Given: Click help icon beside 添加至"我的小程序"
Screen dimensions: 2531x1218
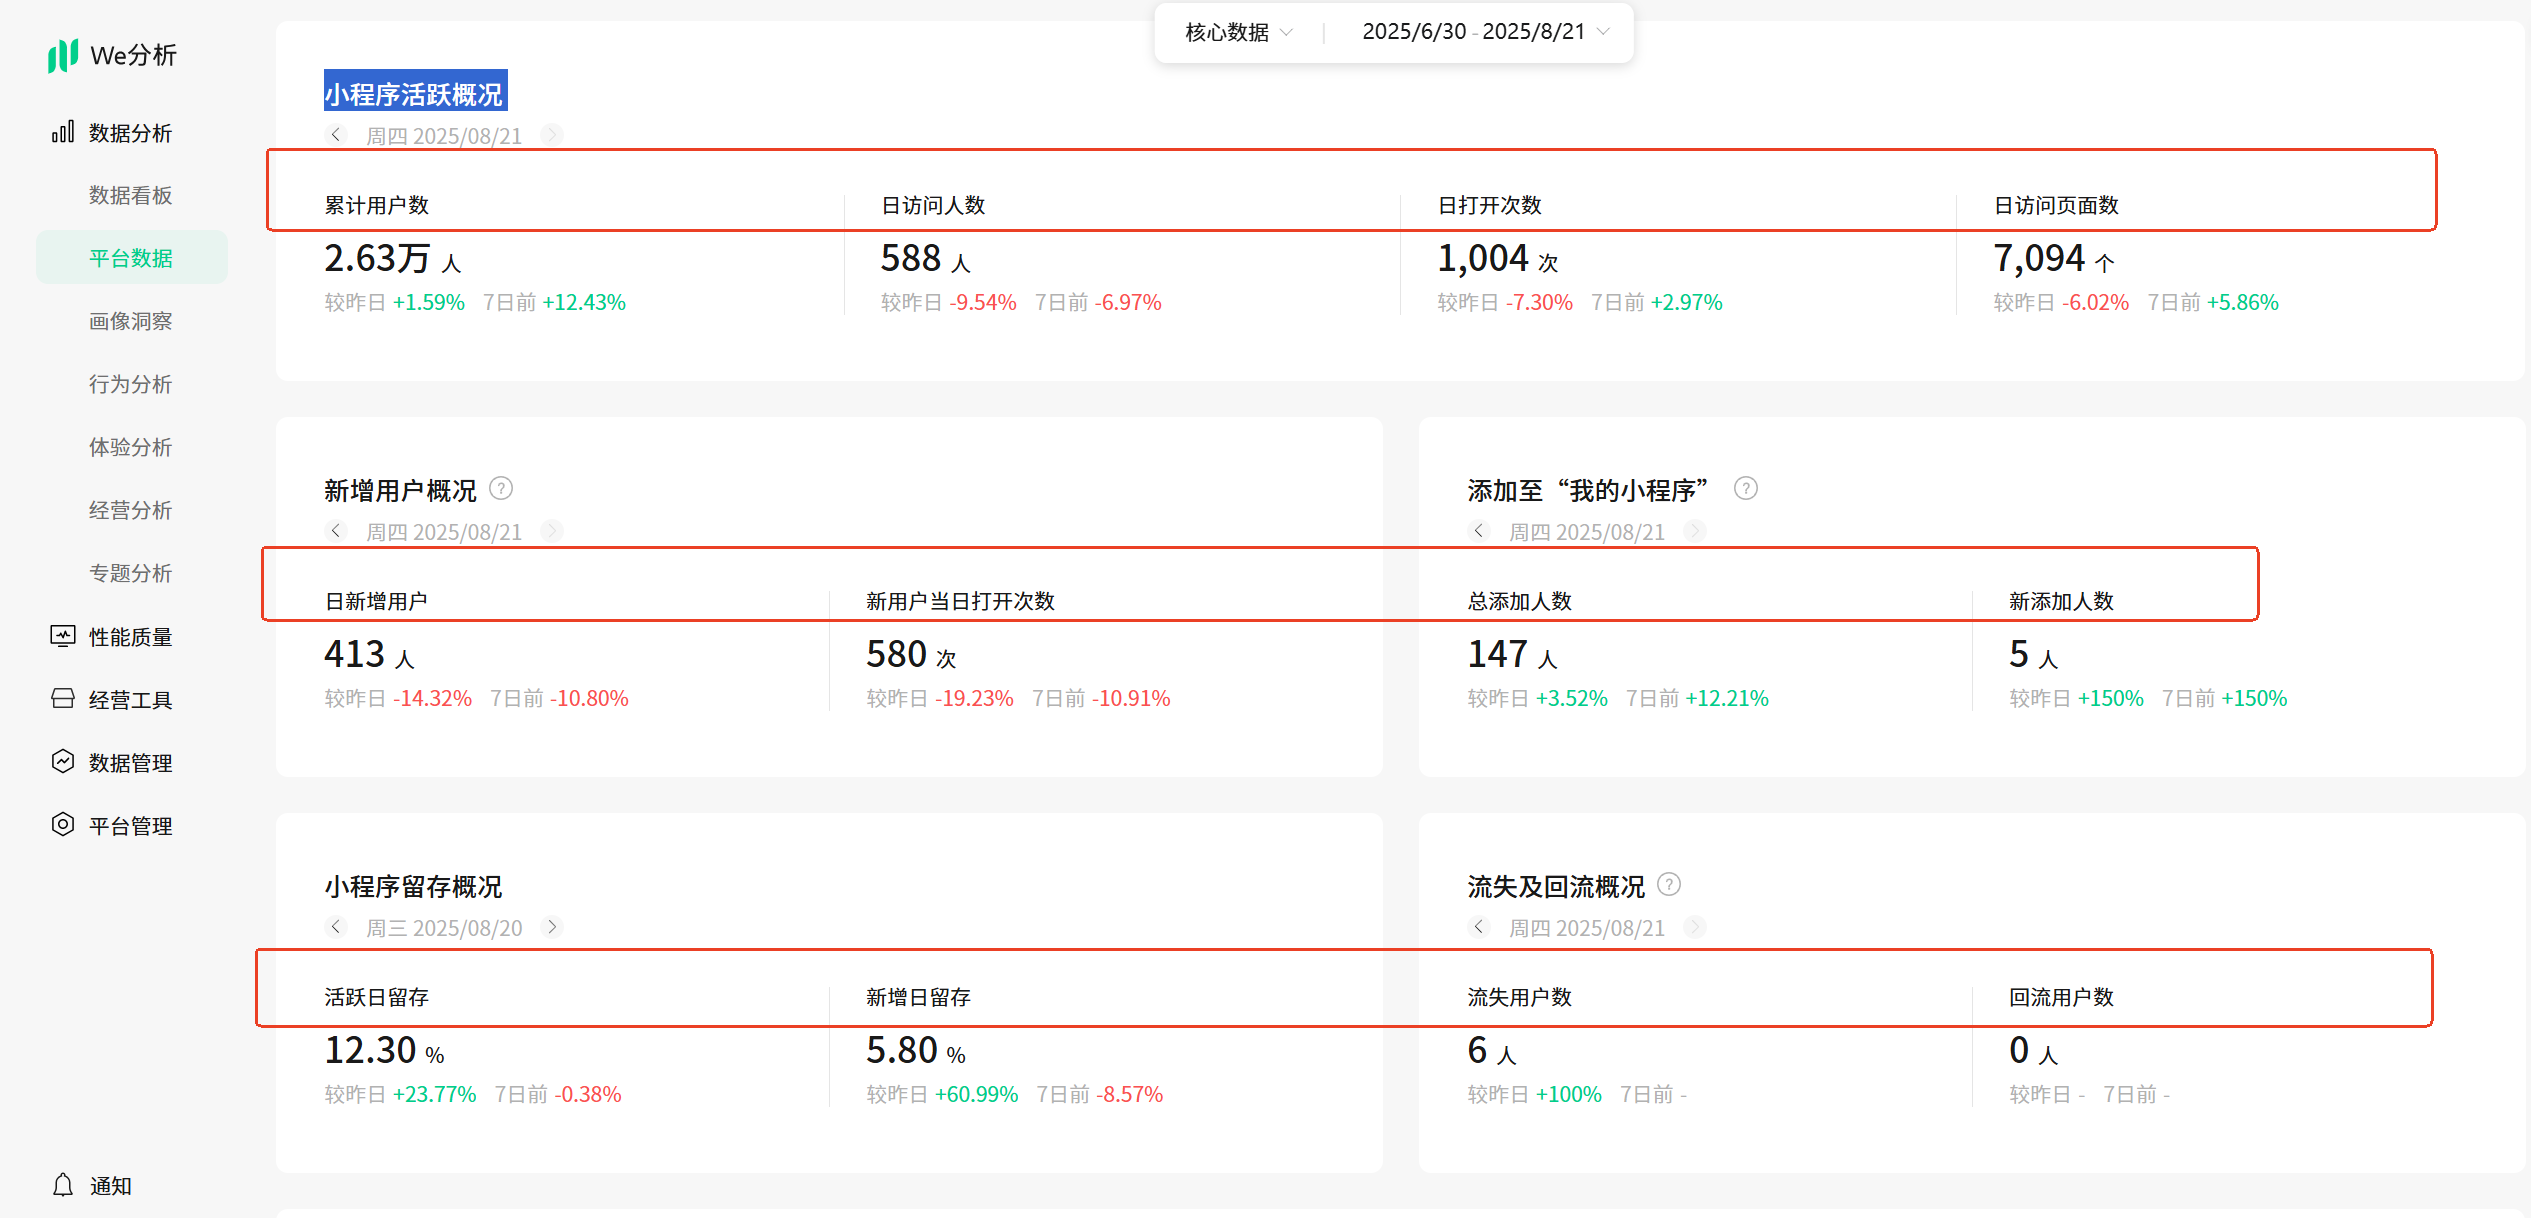Looking at the screenshot, I should (x=1745, y=489).
